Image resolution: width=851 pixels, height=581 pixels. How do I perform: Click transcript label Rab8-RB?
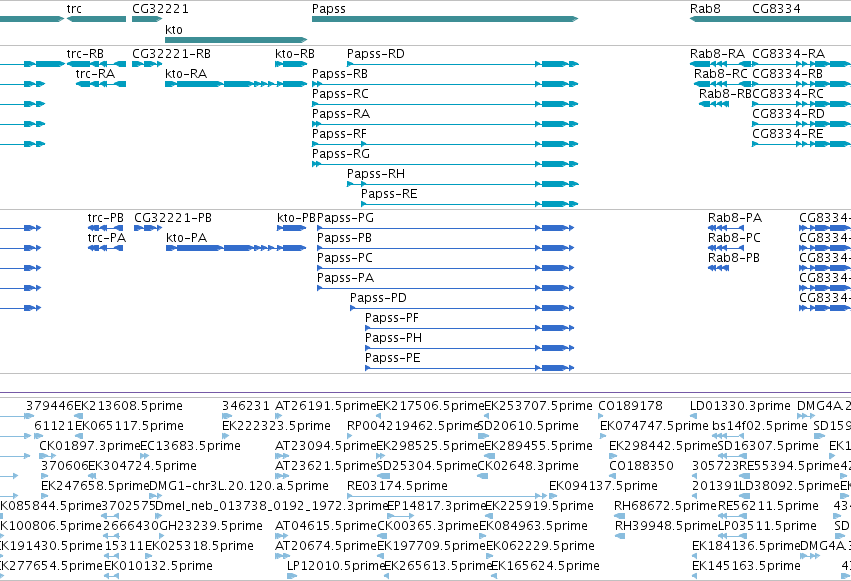[725, 94]
